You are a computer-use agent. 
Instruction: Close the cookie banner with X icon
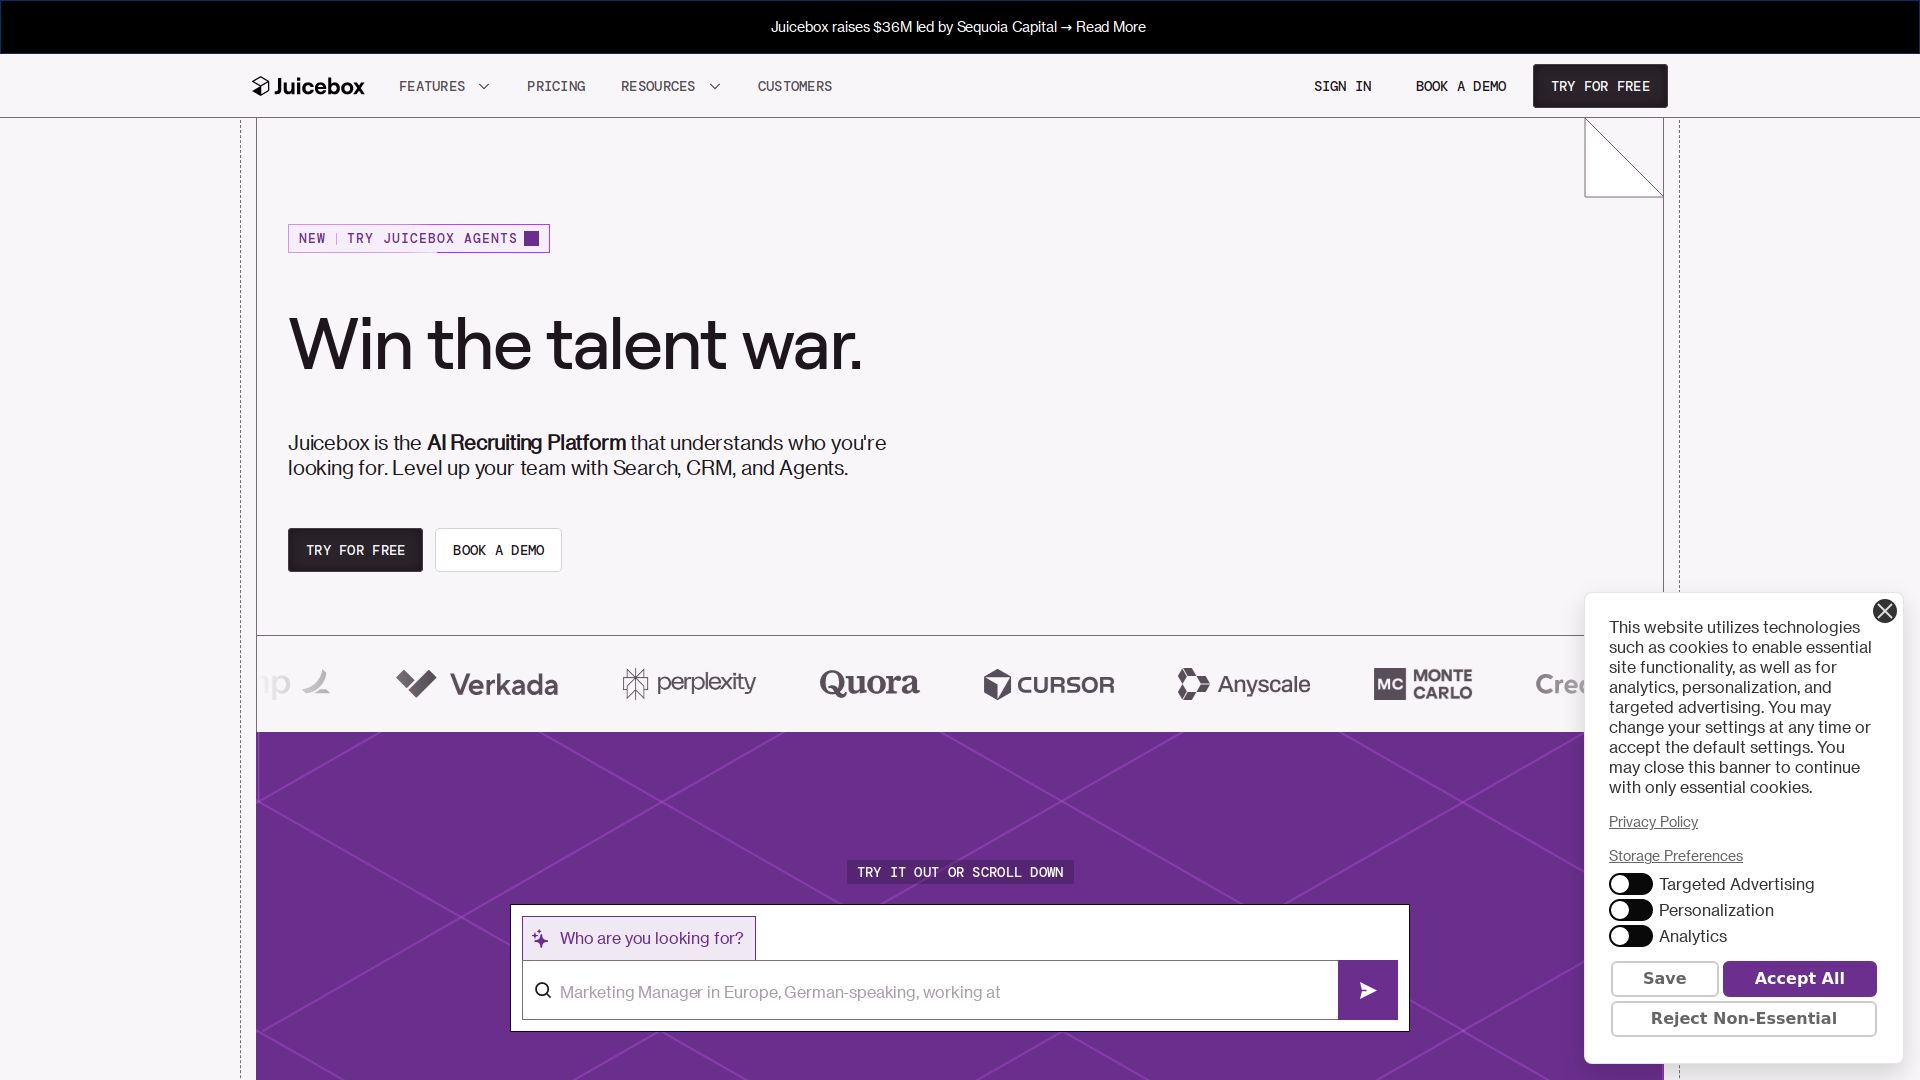(1884, 611)
